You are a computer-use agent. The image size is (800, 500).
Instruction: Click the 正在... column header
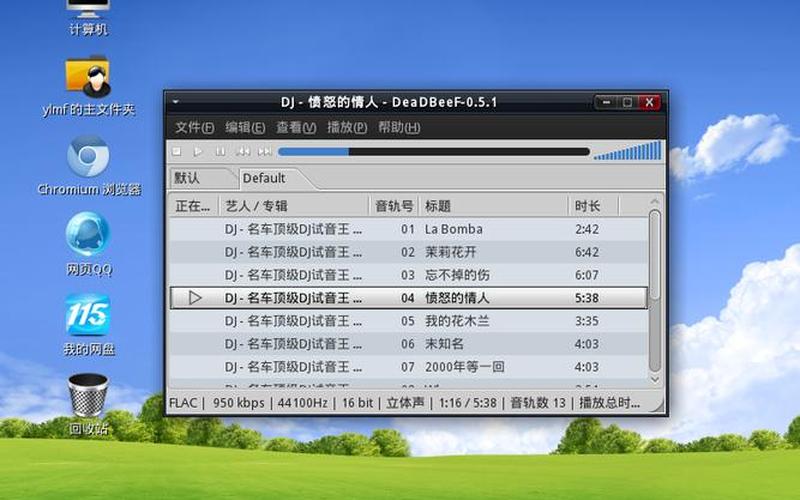(193, 206)
